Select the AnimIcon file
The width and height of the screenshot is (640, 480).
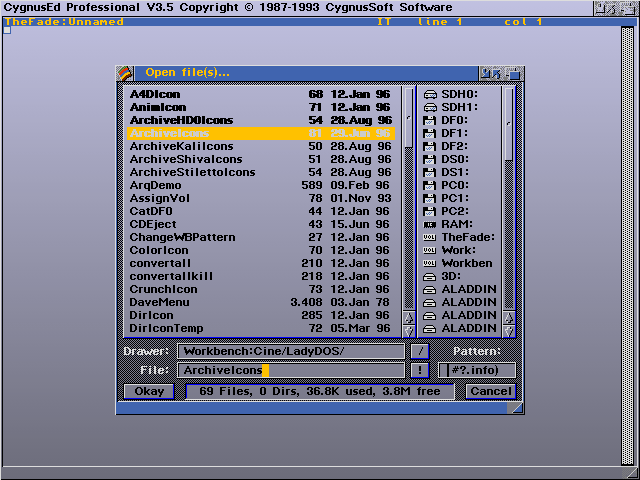pyautogui.click(x=261, y=107)
